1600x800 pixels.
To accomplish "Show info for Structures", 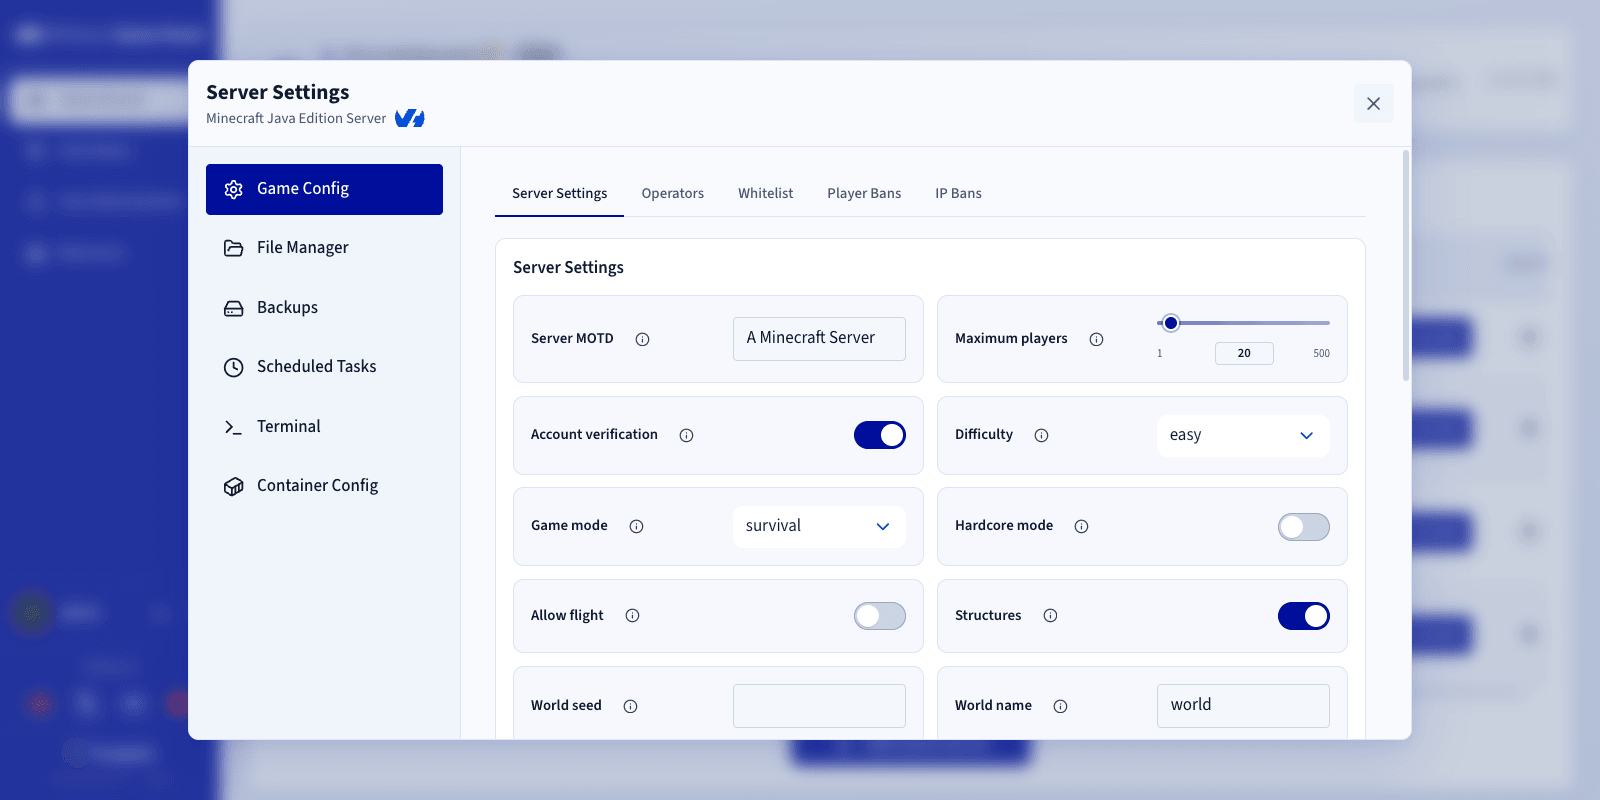I will point(1050,616).
